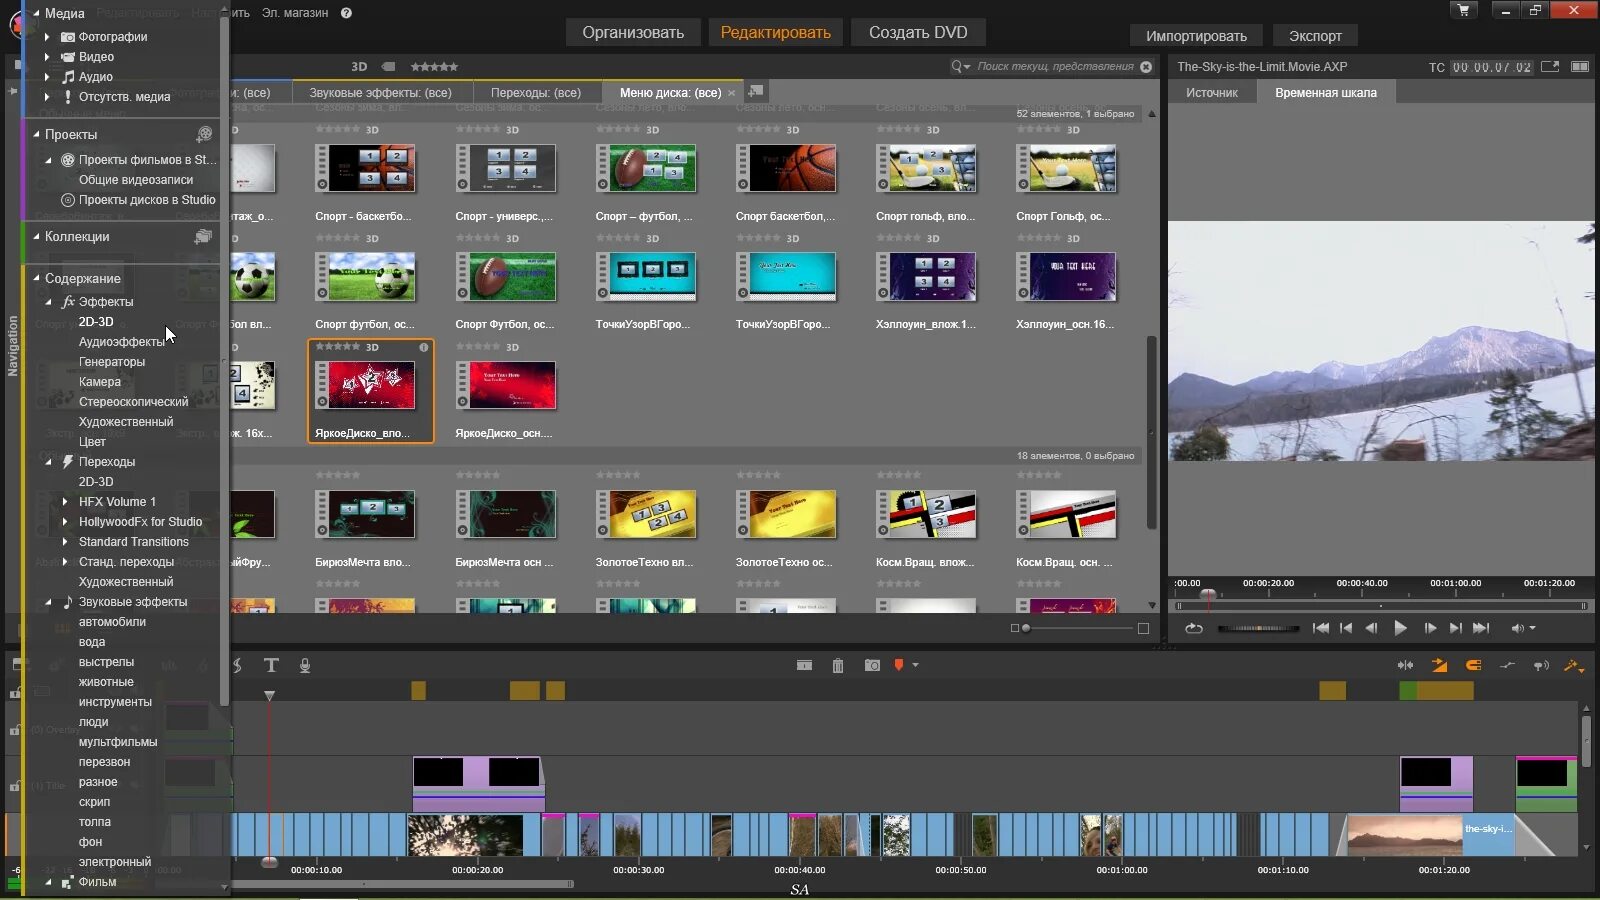Select Проекты дисков в Studio

pyautogui.click(x=147, y=200)
